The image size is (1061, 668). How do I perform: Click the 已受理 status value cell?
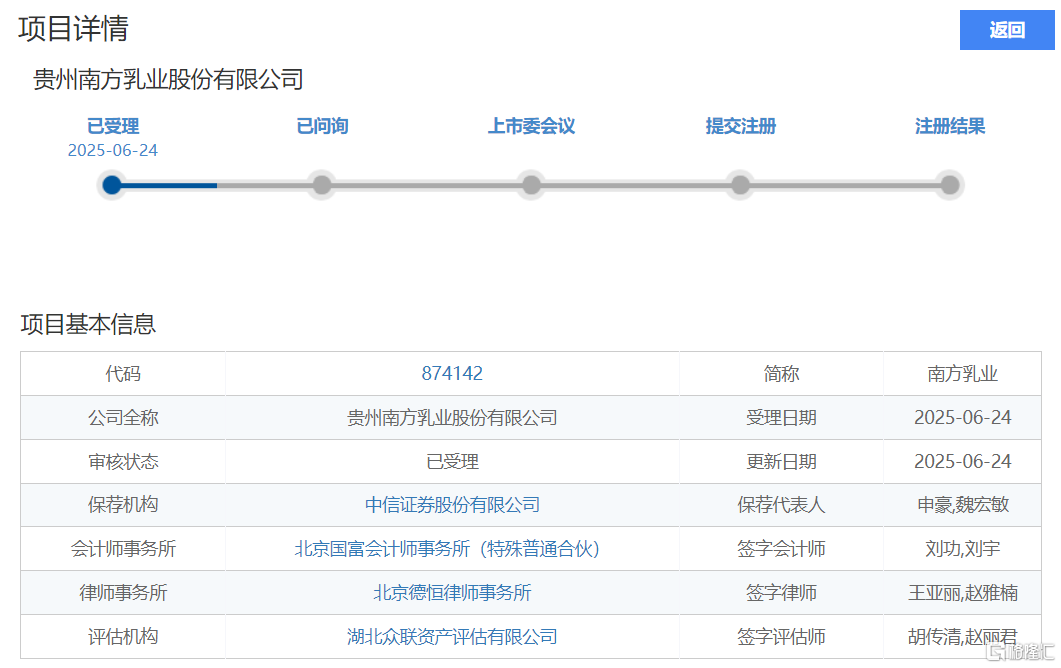tap(452, 462)
